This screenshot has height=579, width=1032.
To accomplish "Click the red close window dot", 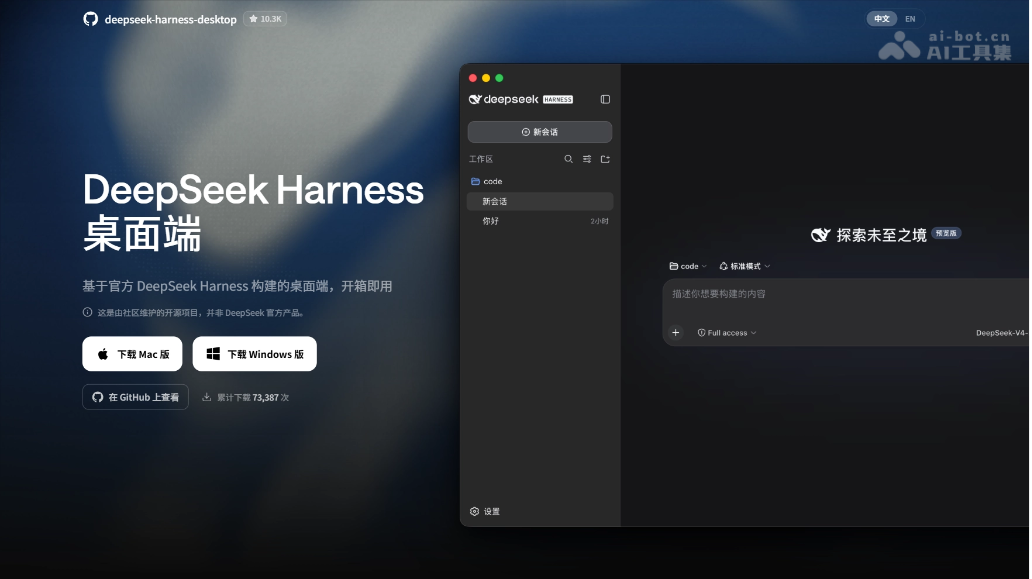I will (473, 78).
